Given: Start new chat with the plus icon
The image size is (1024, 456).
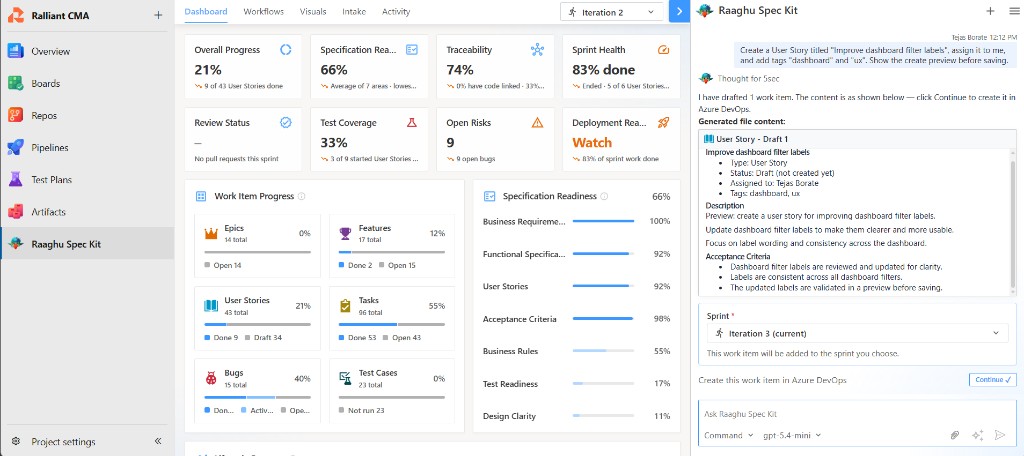Looking at the screenshot, I should pos(991,10).
